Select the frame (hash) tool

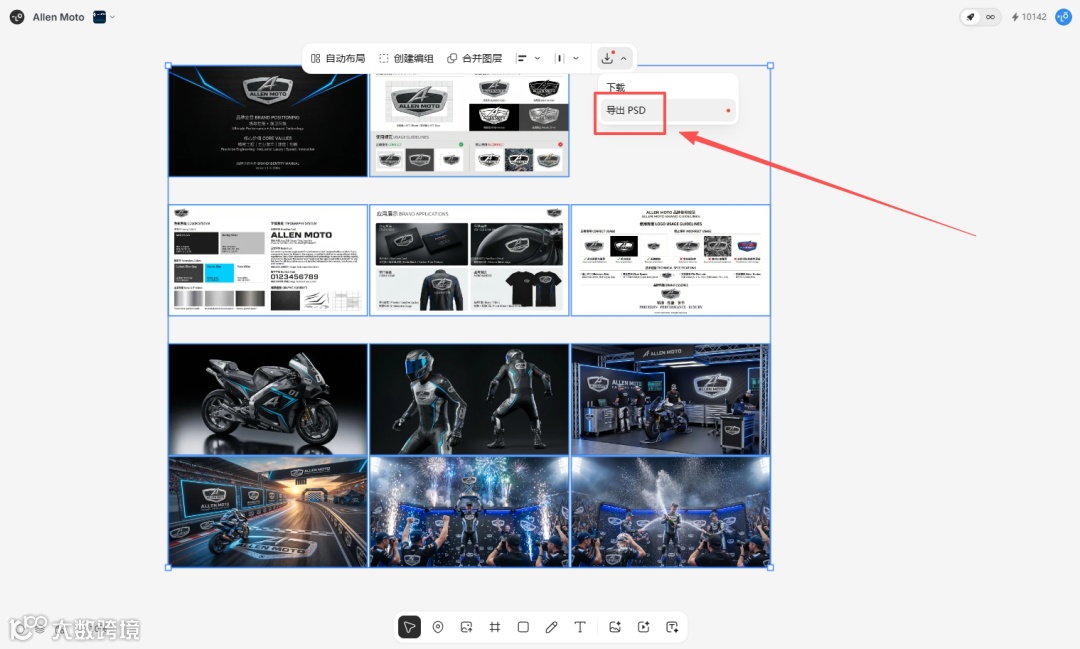pos(495,627)
